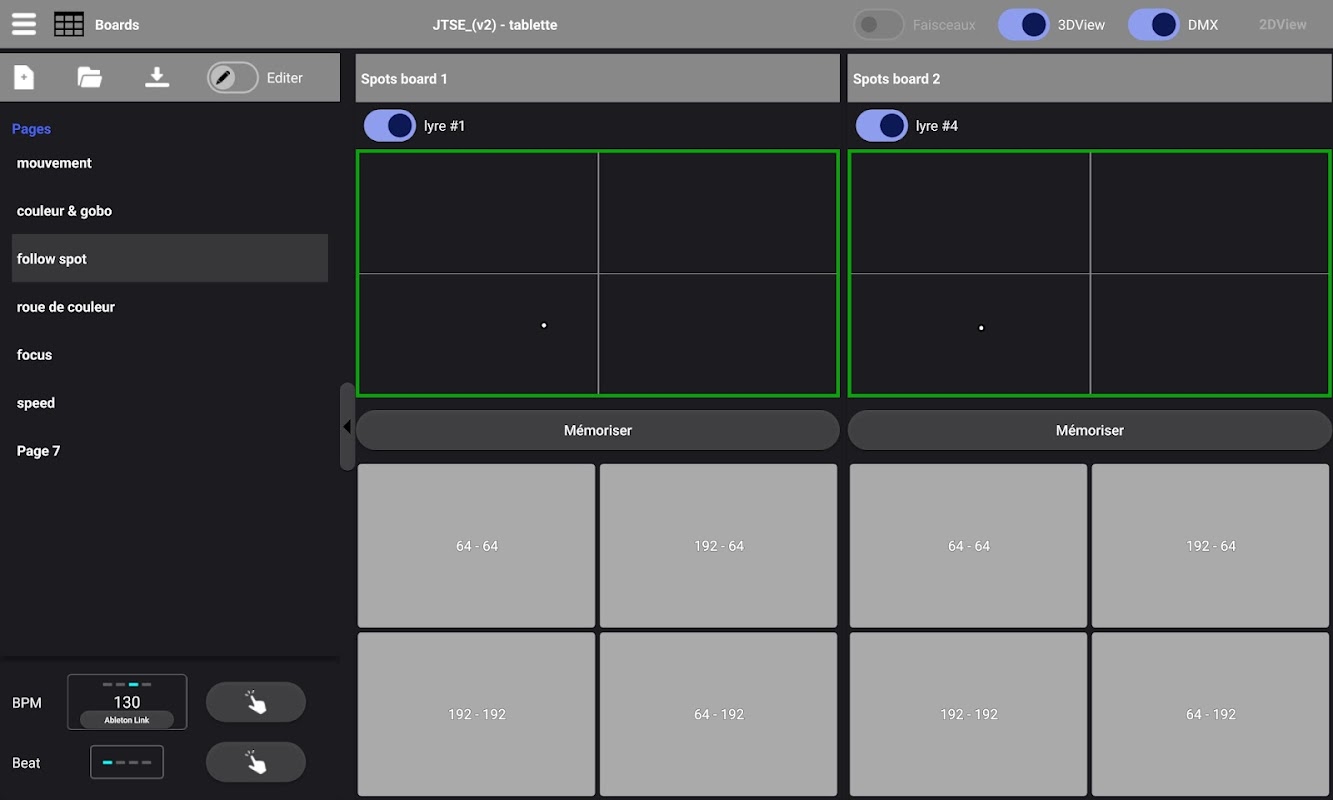Toggle the lyre #1 switch
Image resolution: width=1333 pixels, height=800 pixels.
(x=390, y=126)
